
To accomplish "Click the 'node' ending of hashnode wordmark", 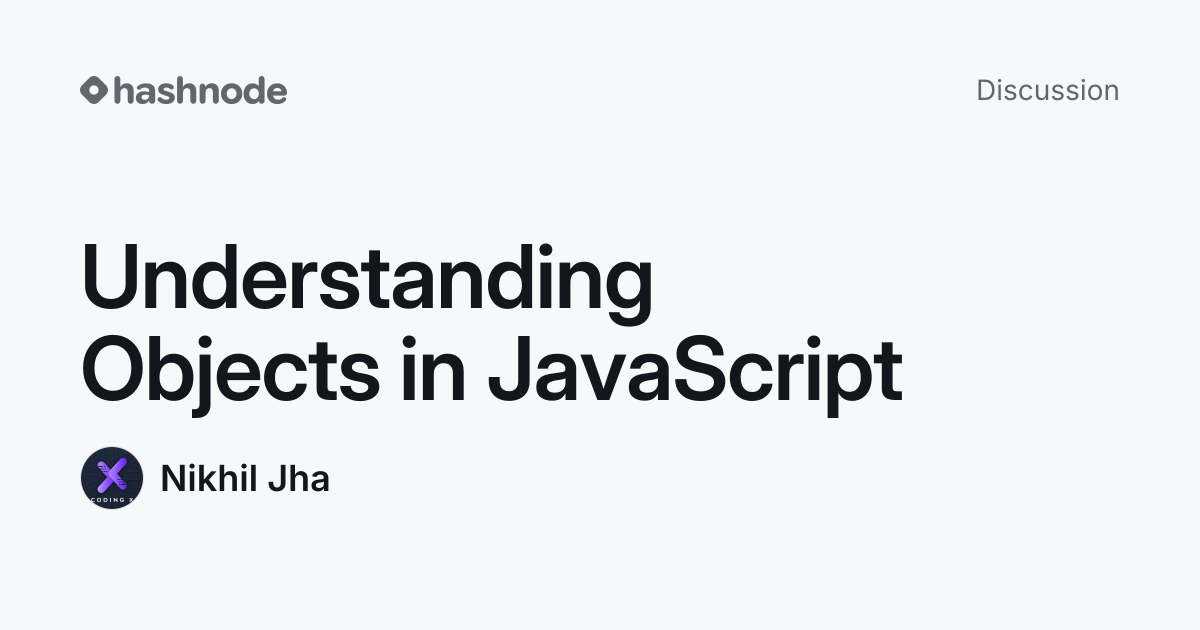I will click(x=242, y=90).
